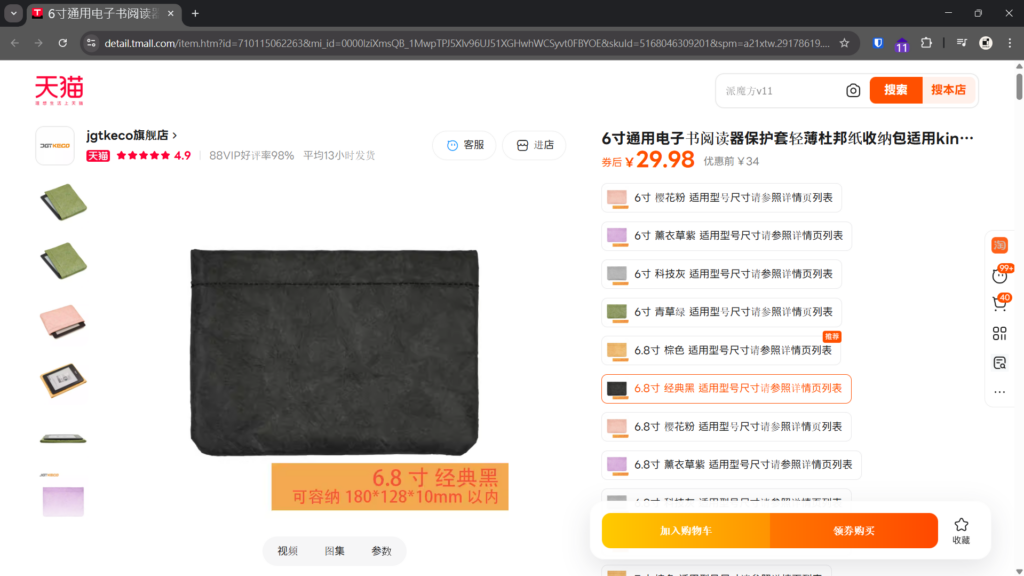Image resolution: width=1024 pixels, height=576 pixels.
Task: Click the camera image-search icon in search box
Action: coord(853,91)
